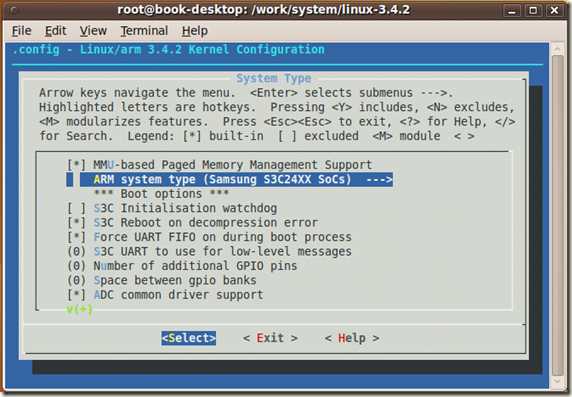This screenshot has width=572, height=397.
Task: Edit Number of additional GPIO pins value
Action: click(x=77, y=266)
